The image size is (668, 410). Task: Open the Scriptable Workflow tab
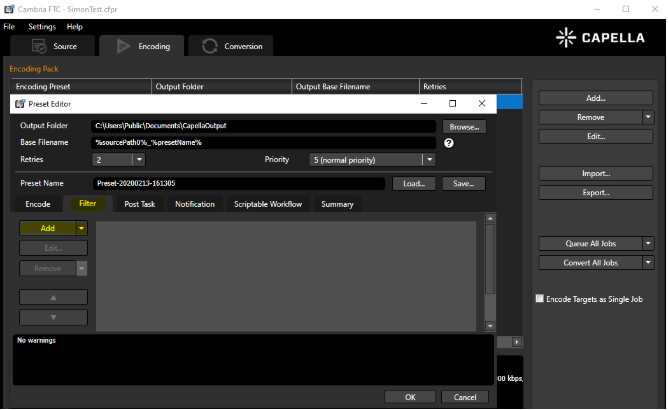coord(268,204)
